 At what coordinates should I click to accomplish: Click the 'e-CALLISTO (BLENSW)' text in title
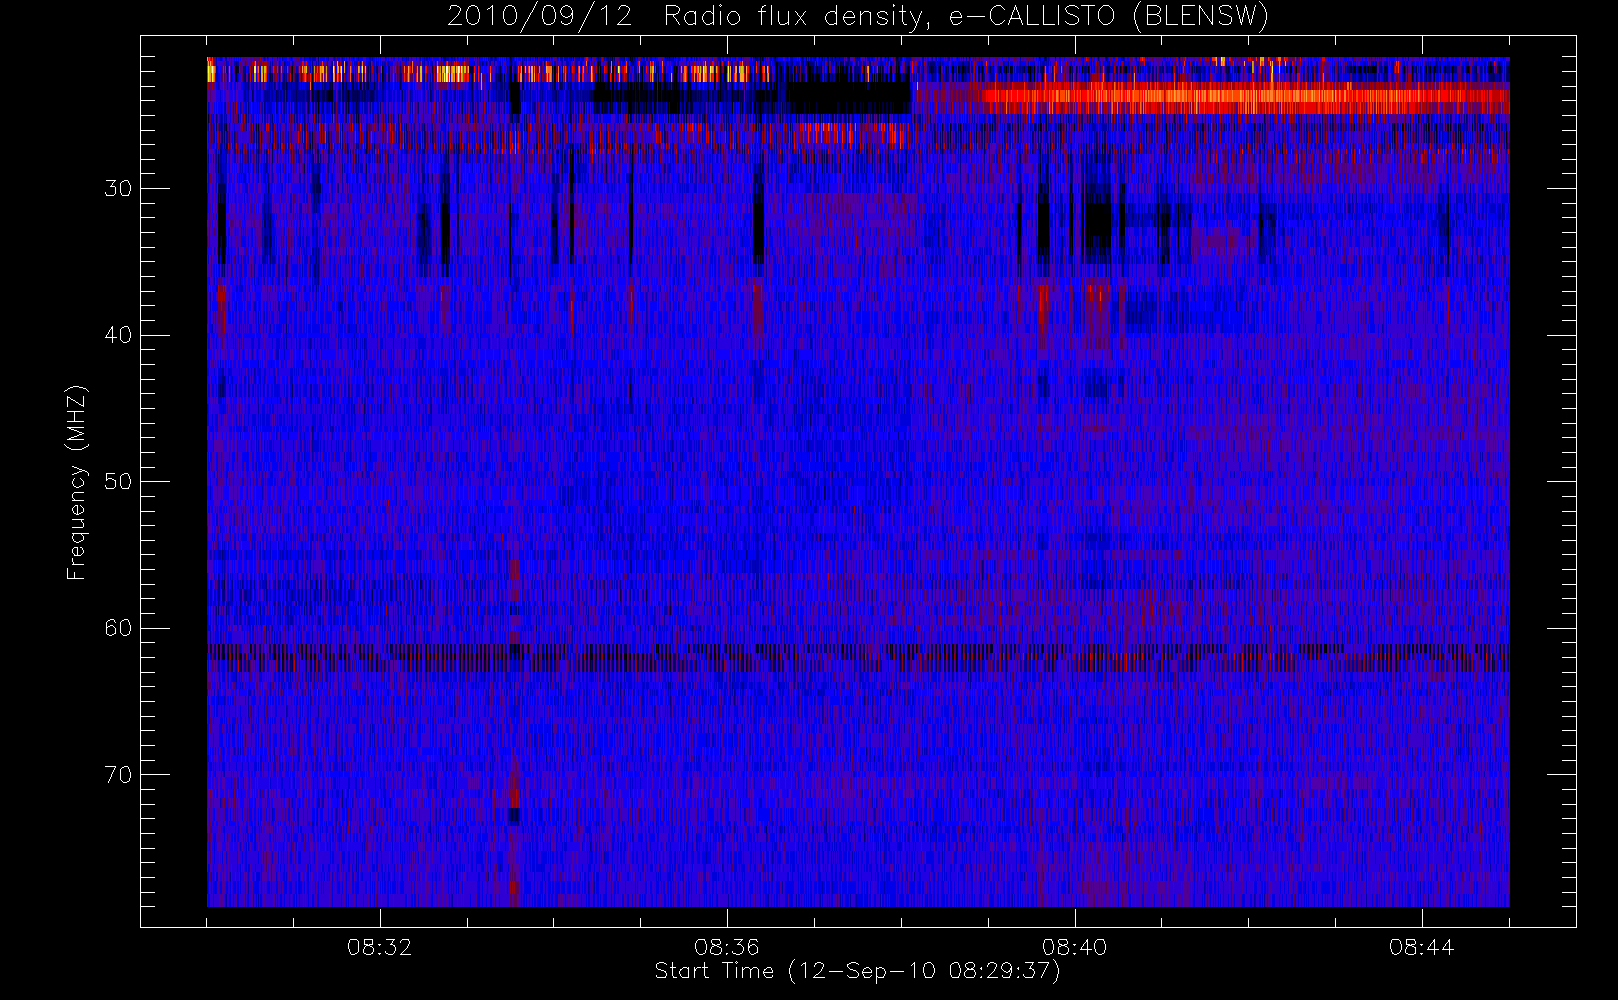coord(1108,17)
